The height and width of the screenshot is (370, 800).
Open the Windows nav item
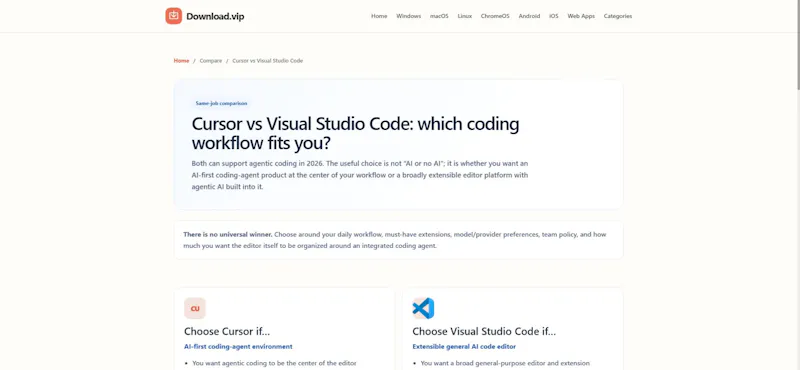409,16
